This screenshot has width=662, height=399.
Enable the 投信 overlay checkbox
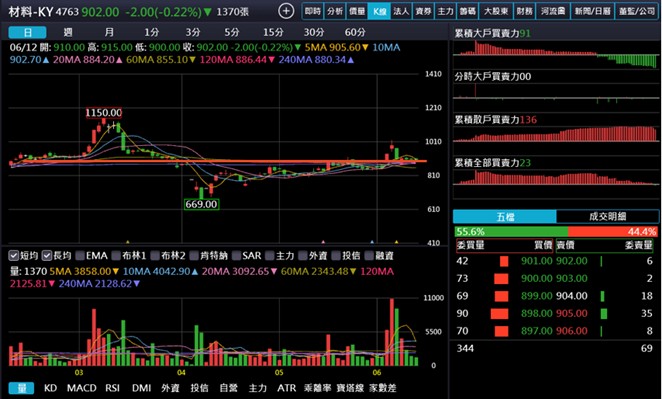pos(336,255)
